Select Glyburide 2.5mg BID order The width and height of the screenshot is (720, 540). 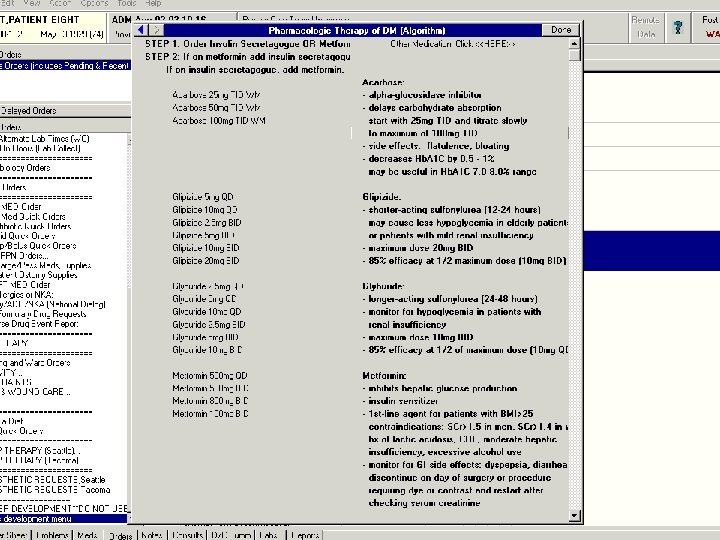[209, 325]
